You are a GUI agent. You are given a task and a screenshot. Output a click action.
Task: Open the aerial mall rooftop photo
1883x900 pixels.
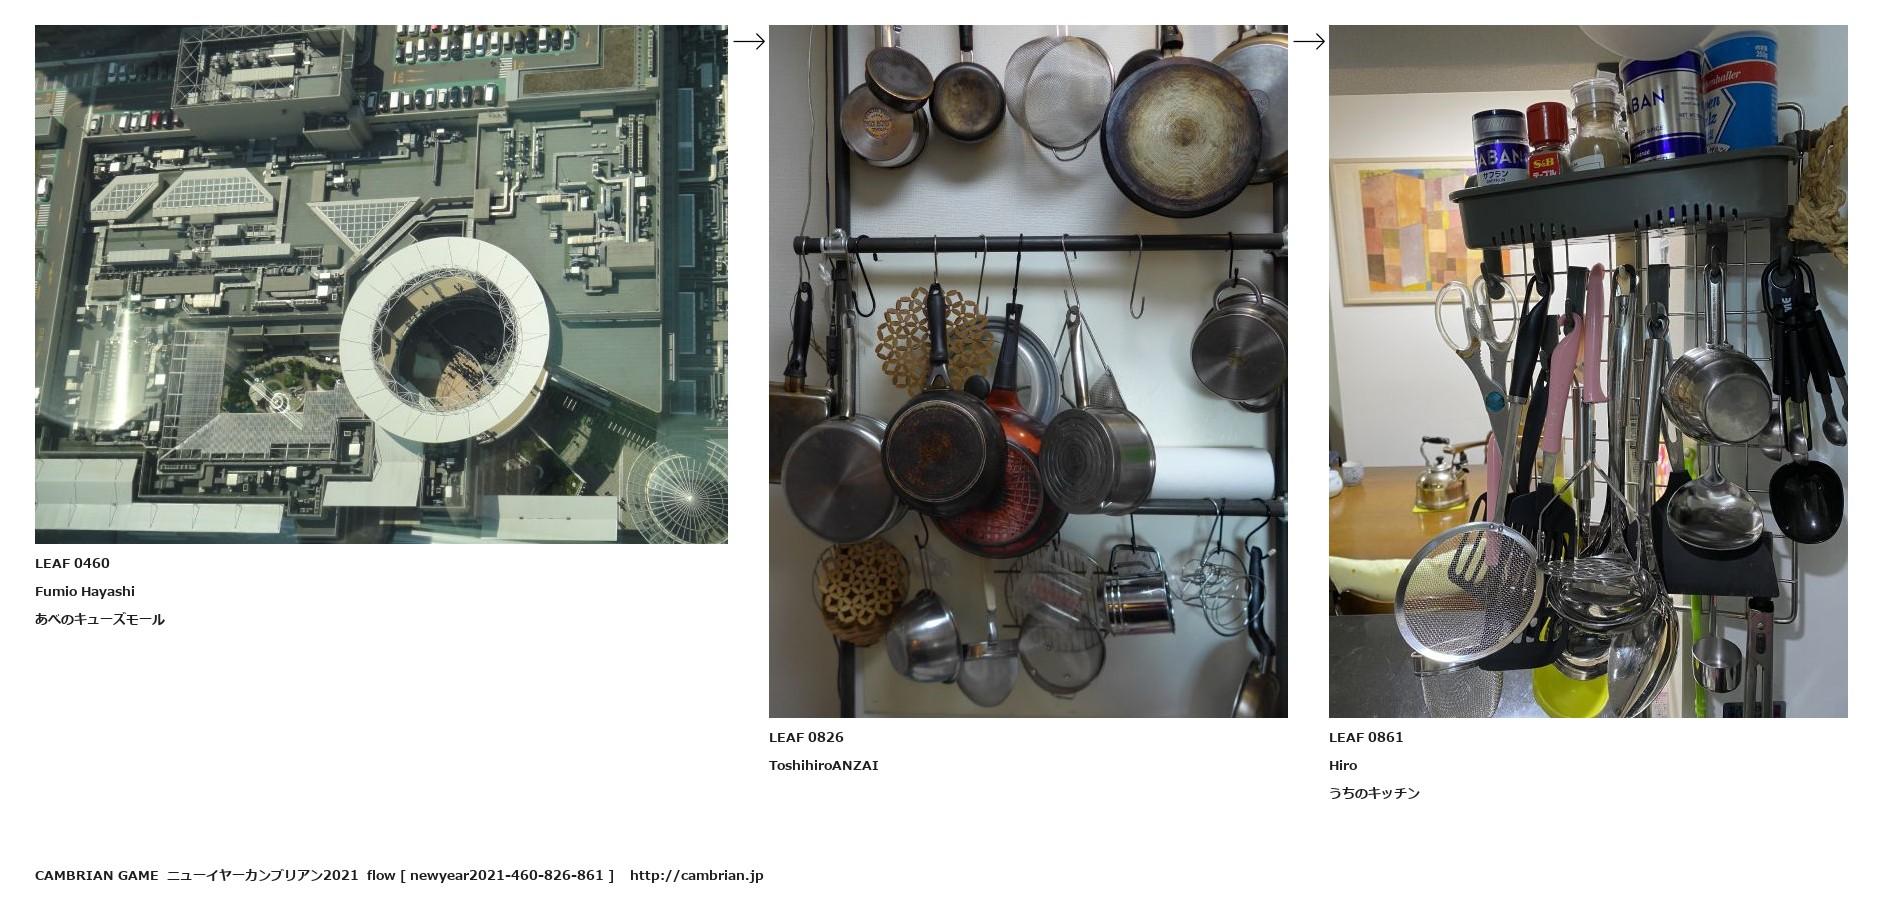pos(381,284)
